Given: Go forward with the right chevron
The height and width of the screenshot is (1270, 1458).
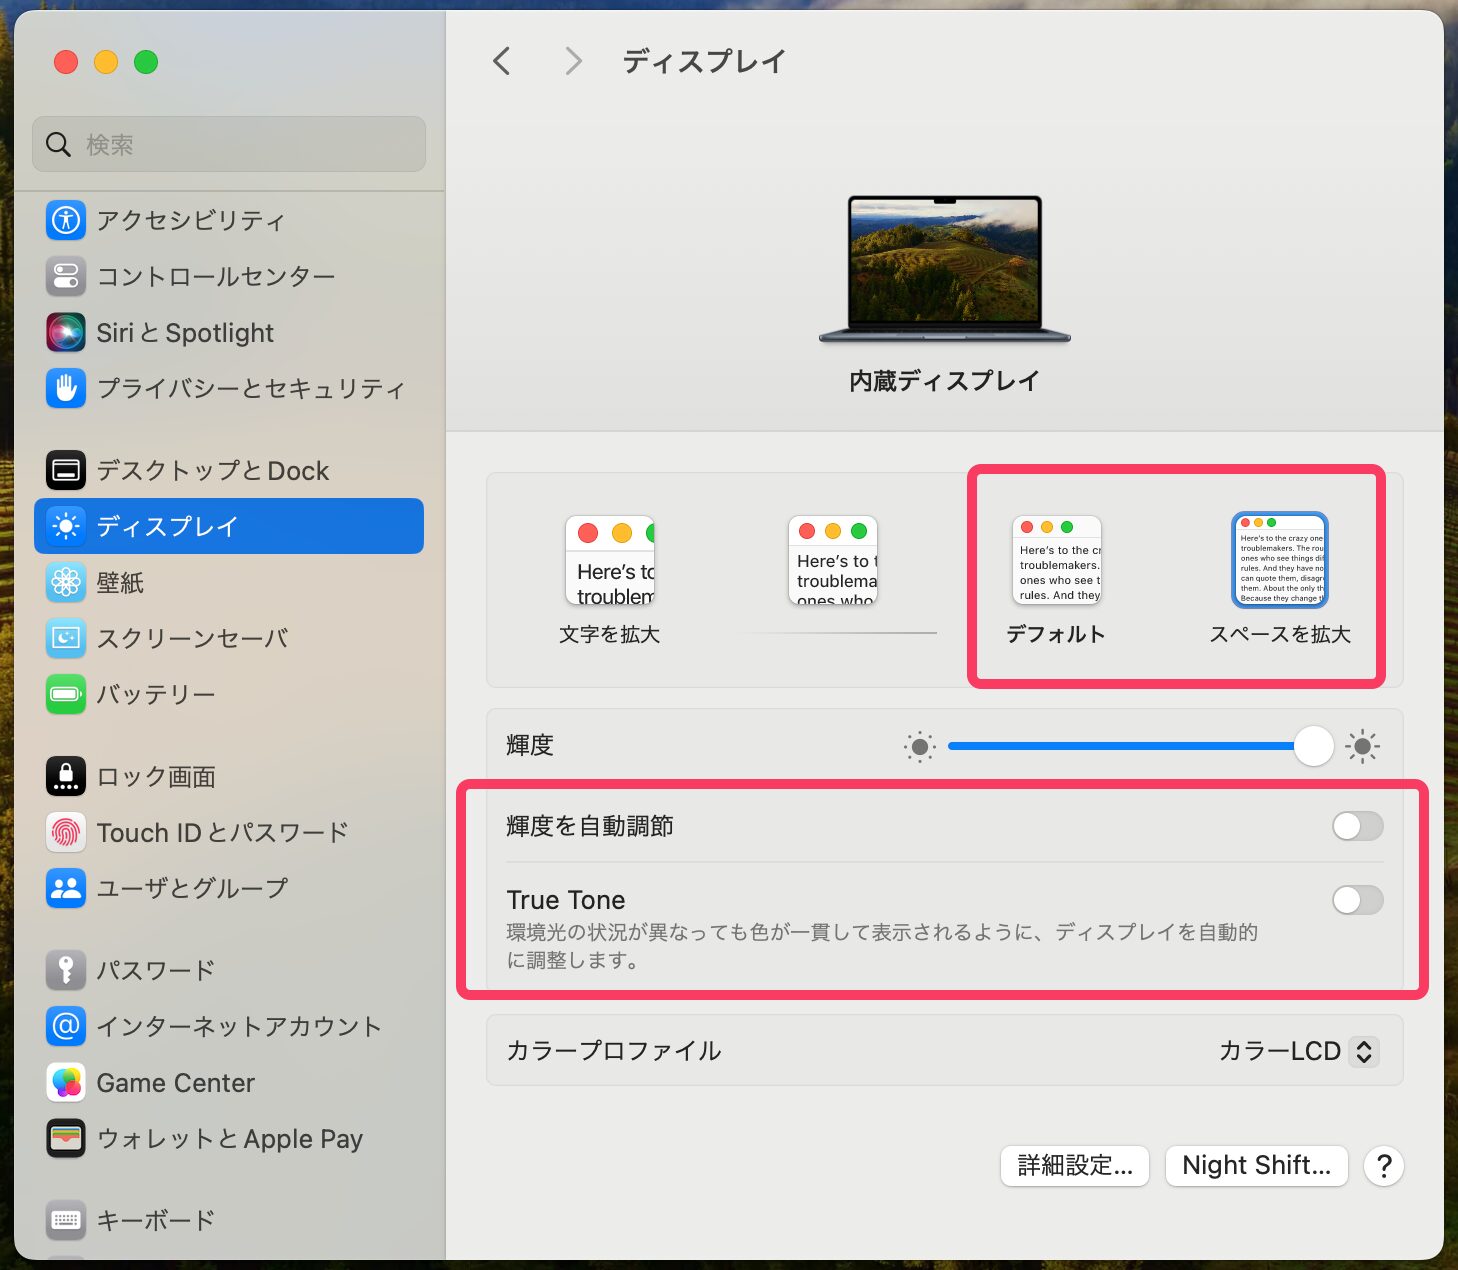Looking at the screenshot, I should coord(573,61).
